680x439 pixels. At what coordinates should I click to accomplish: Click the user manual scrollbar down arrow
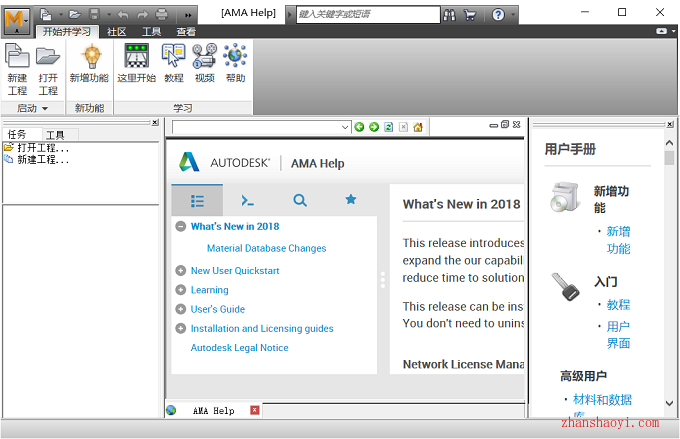pos(669,403)
